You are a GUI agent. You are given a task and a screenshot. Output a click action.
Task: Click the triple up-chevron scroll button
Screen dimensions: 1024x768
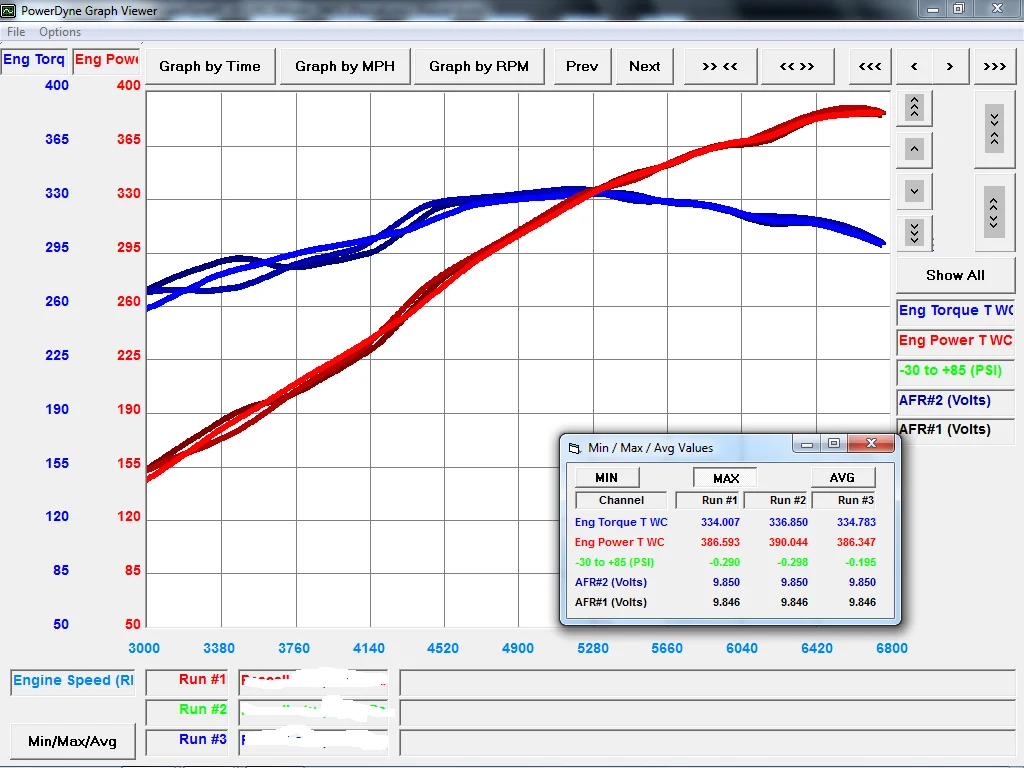tap(914, 107)
